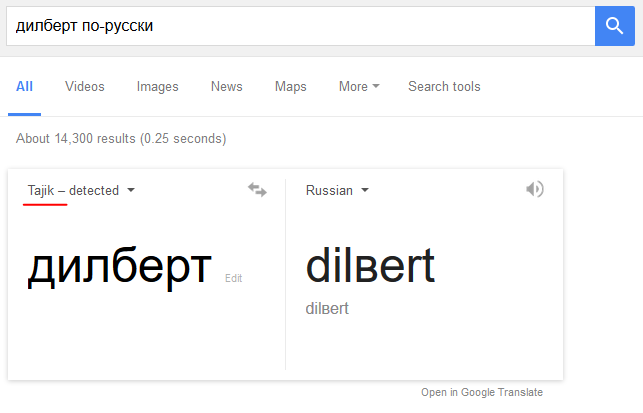Click the large source word дилберт
This screenshot has height=413, width=643.
119,267
